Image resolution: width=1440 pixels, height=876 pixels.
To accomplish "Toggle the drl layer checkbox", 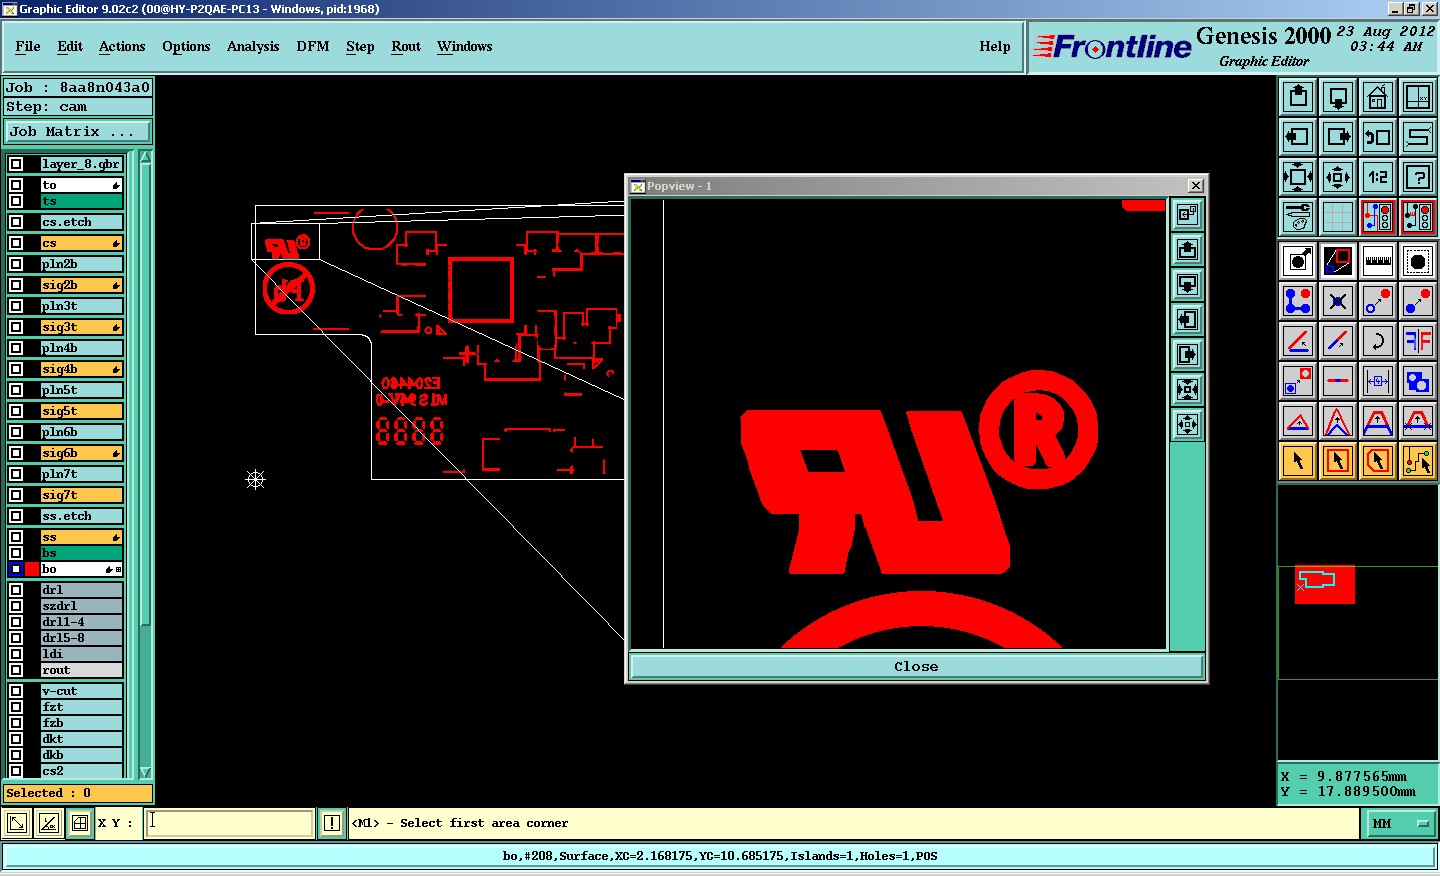I will (16, 590).
